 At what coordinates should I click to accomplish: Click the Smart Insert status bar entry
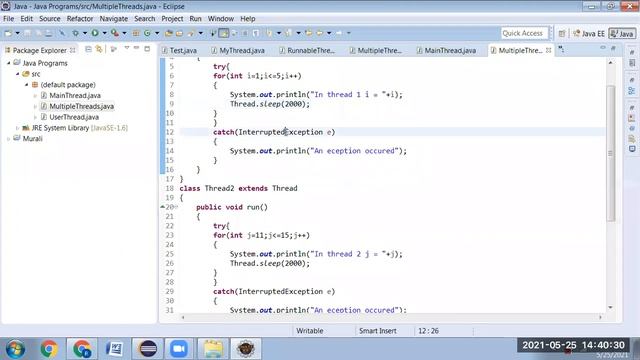[378, 331]
